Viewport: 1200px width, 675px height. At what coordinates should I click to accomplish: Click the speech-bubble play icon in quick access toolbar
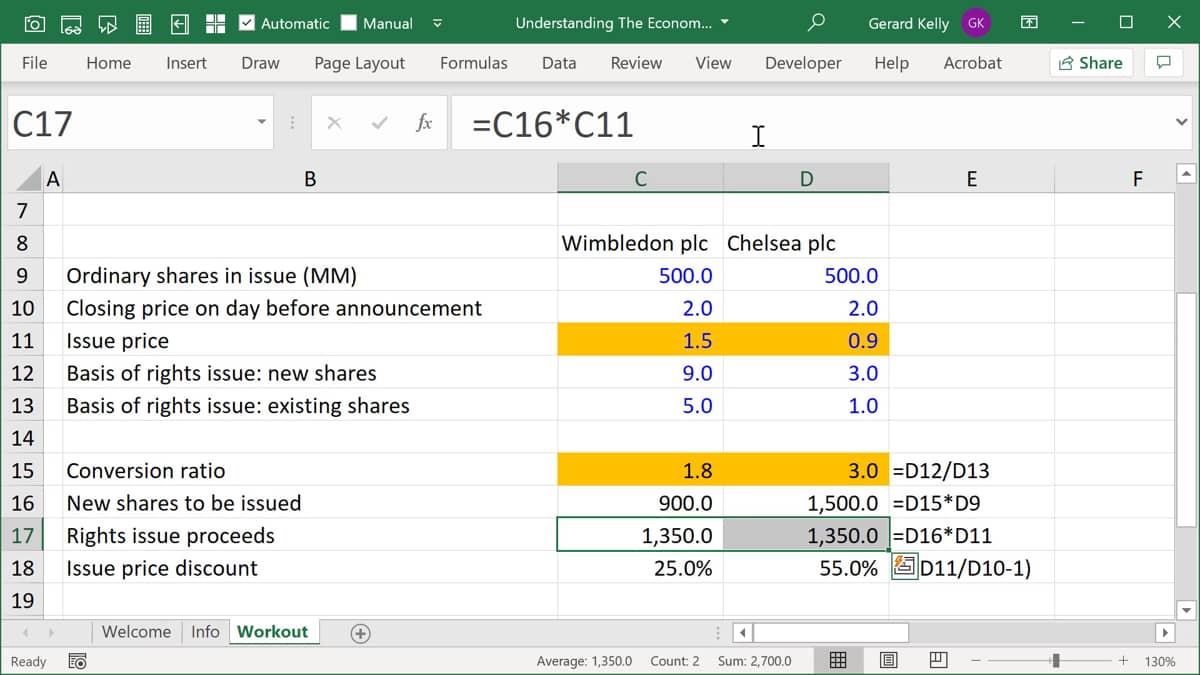click(x=107, y=23)
